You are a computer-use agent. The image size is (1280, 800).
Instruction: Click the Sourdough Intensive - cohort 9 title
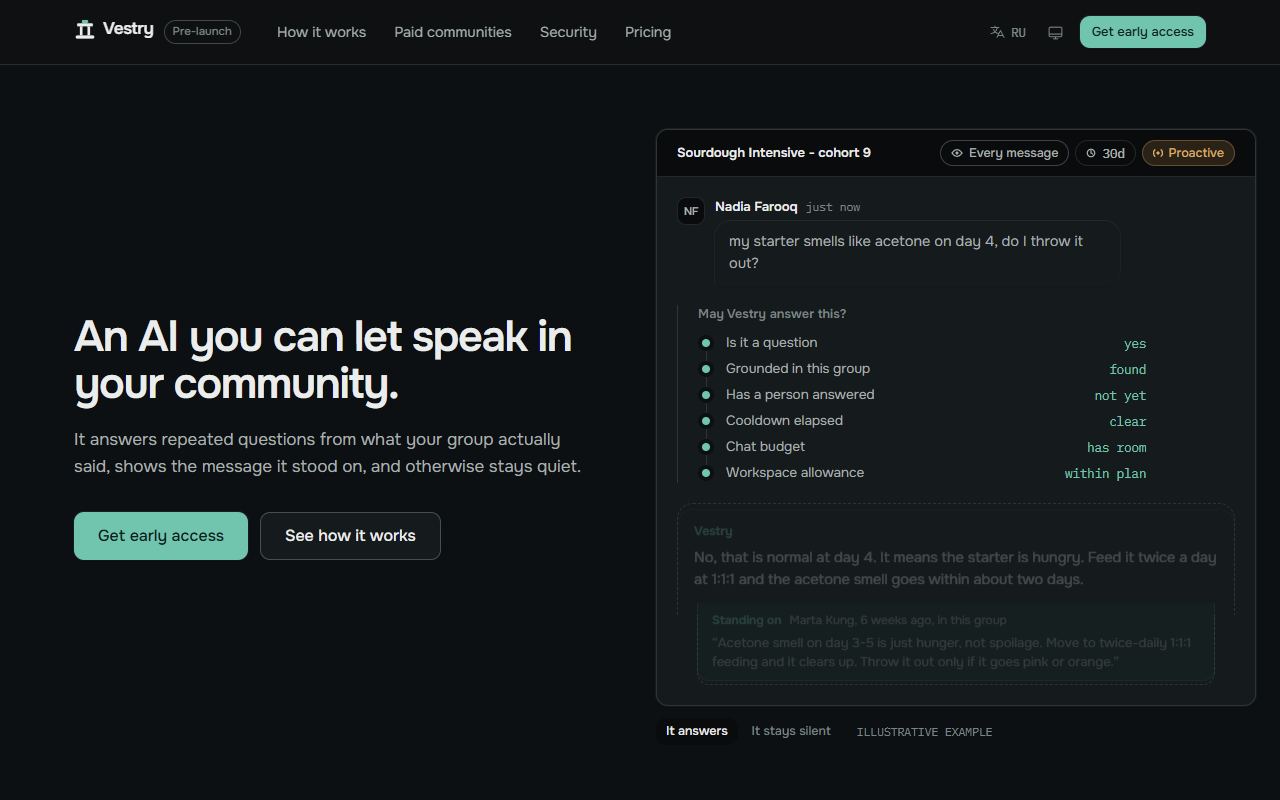774,153
